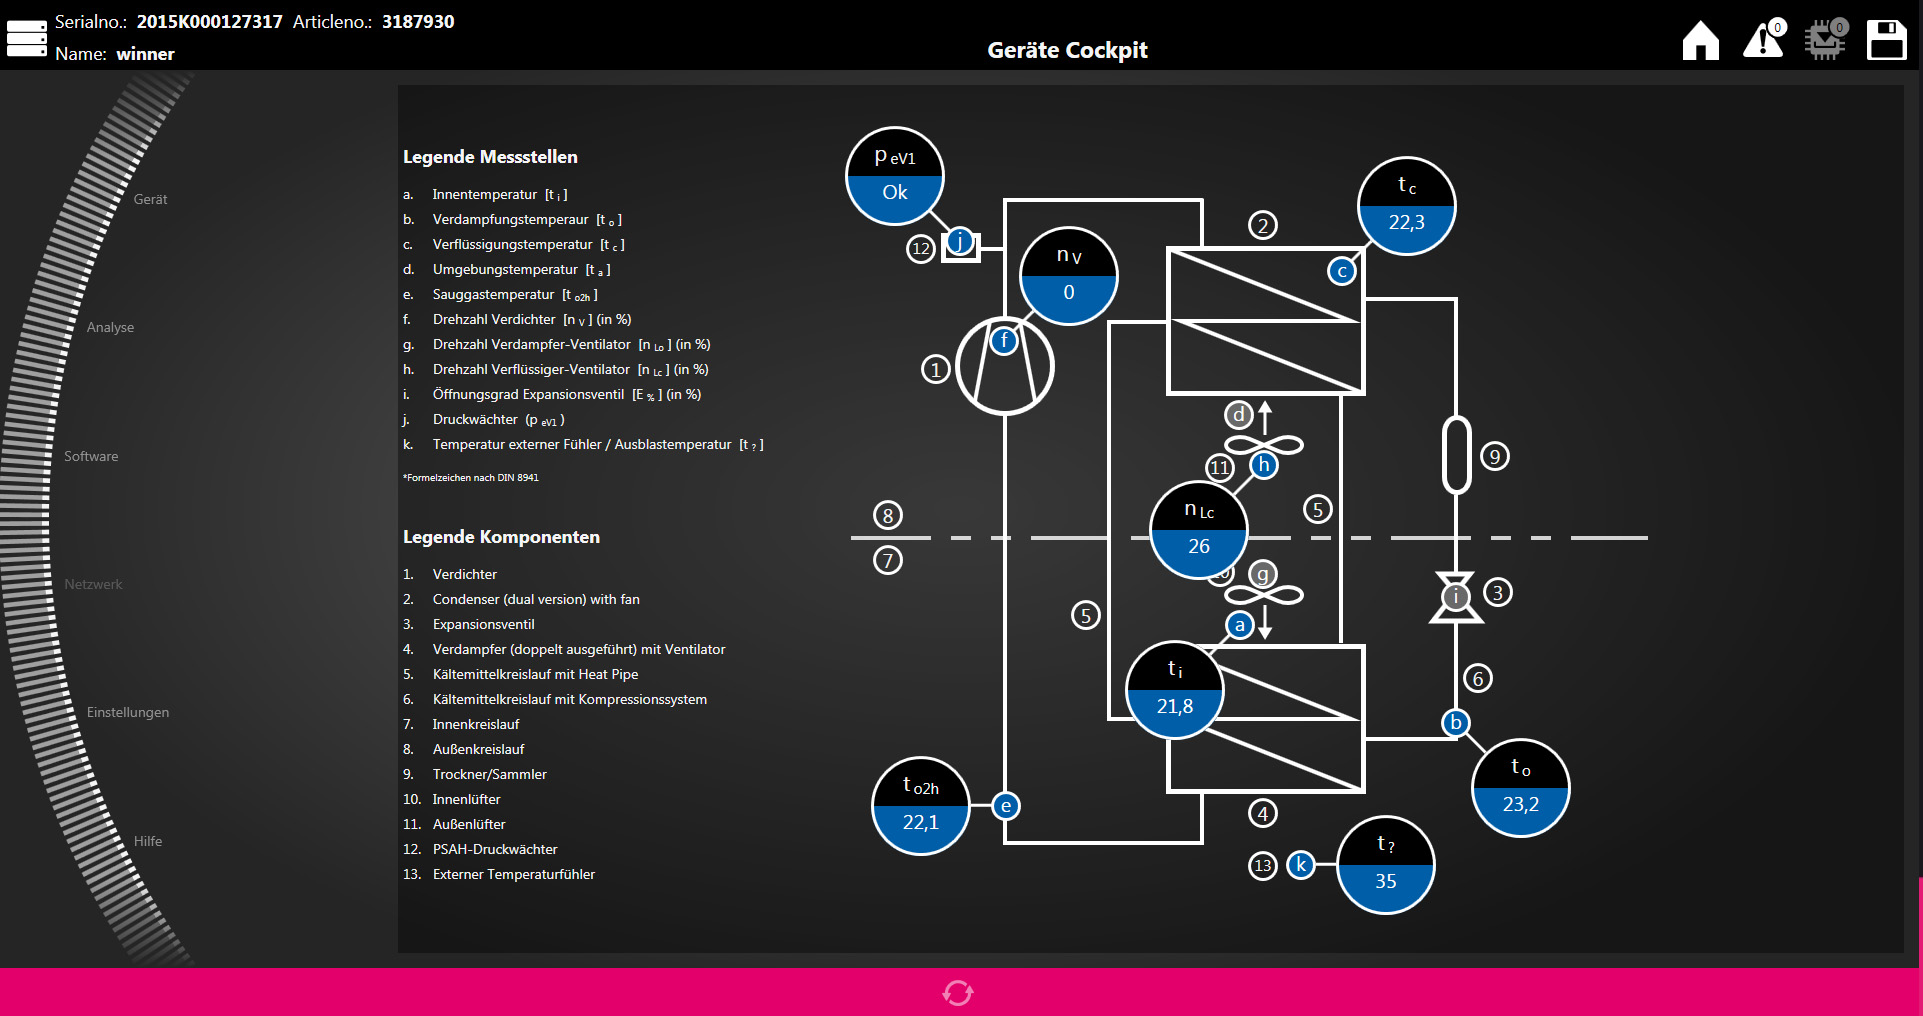Click legend entry 'Innentemperatur'
Viewport: 1923px width, 1016px height.
[x=499, y=194]
